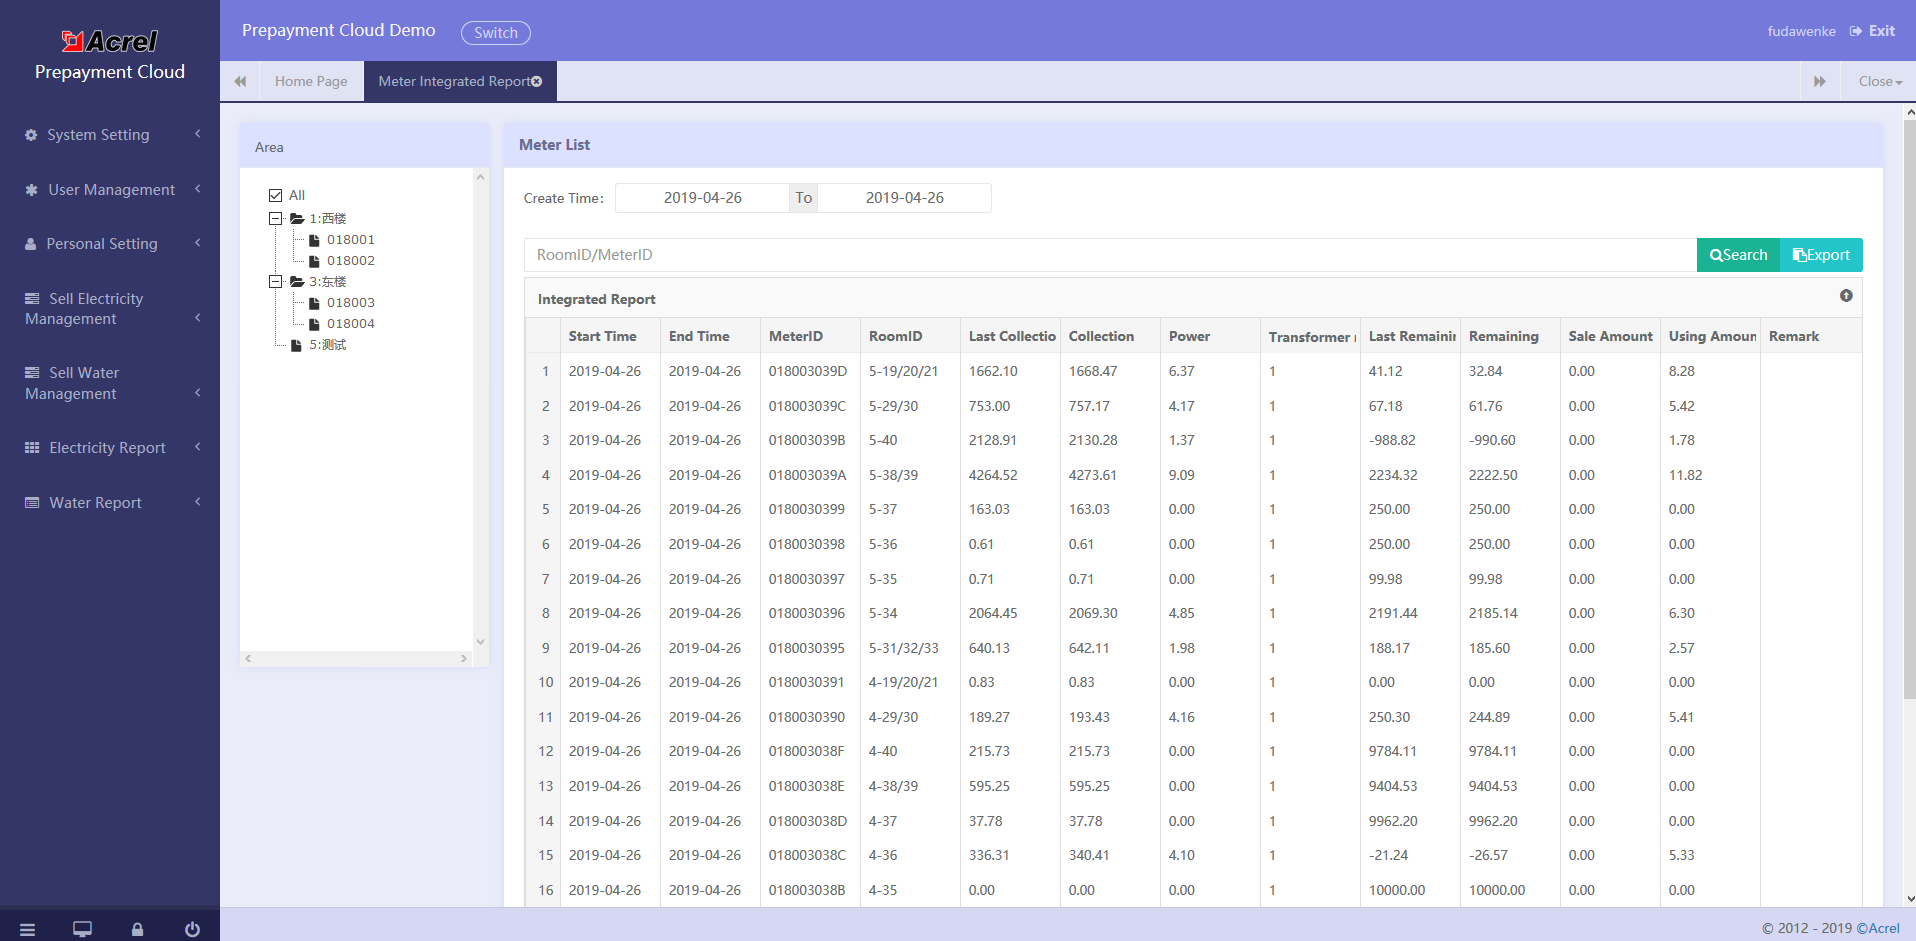Select the Meter Integrated Report tab
1916x941 pixels.
[460, 81]
